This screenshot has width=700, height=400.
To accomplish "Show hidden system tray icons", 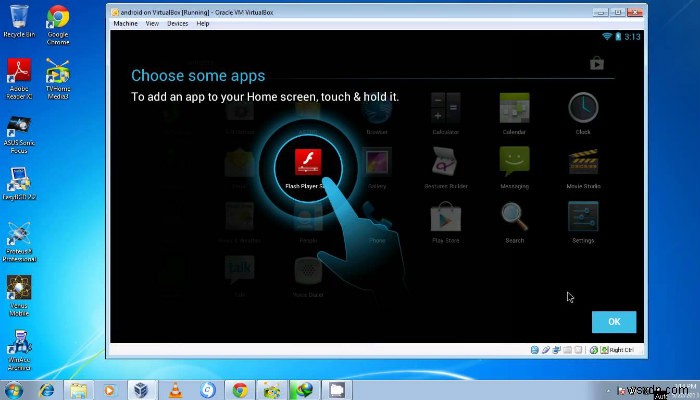I will 608,391.
